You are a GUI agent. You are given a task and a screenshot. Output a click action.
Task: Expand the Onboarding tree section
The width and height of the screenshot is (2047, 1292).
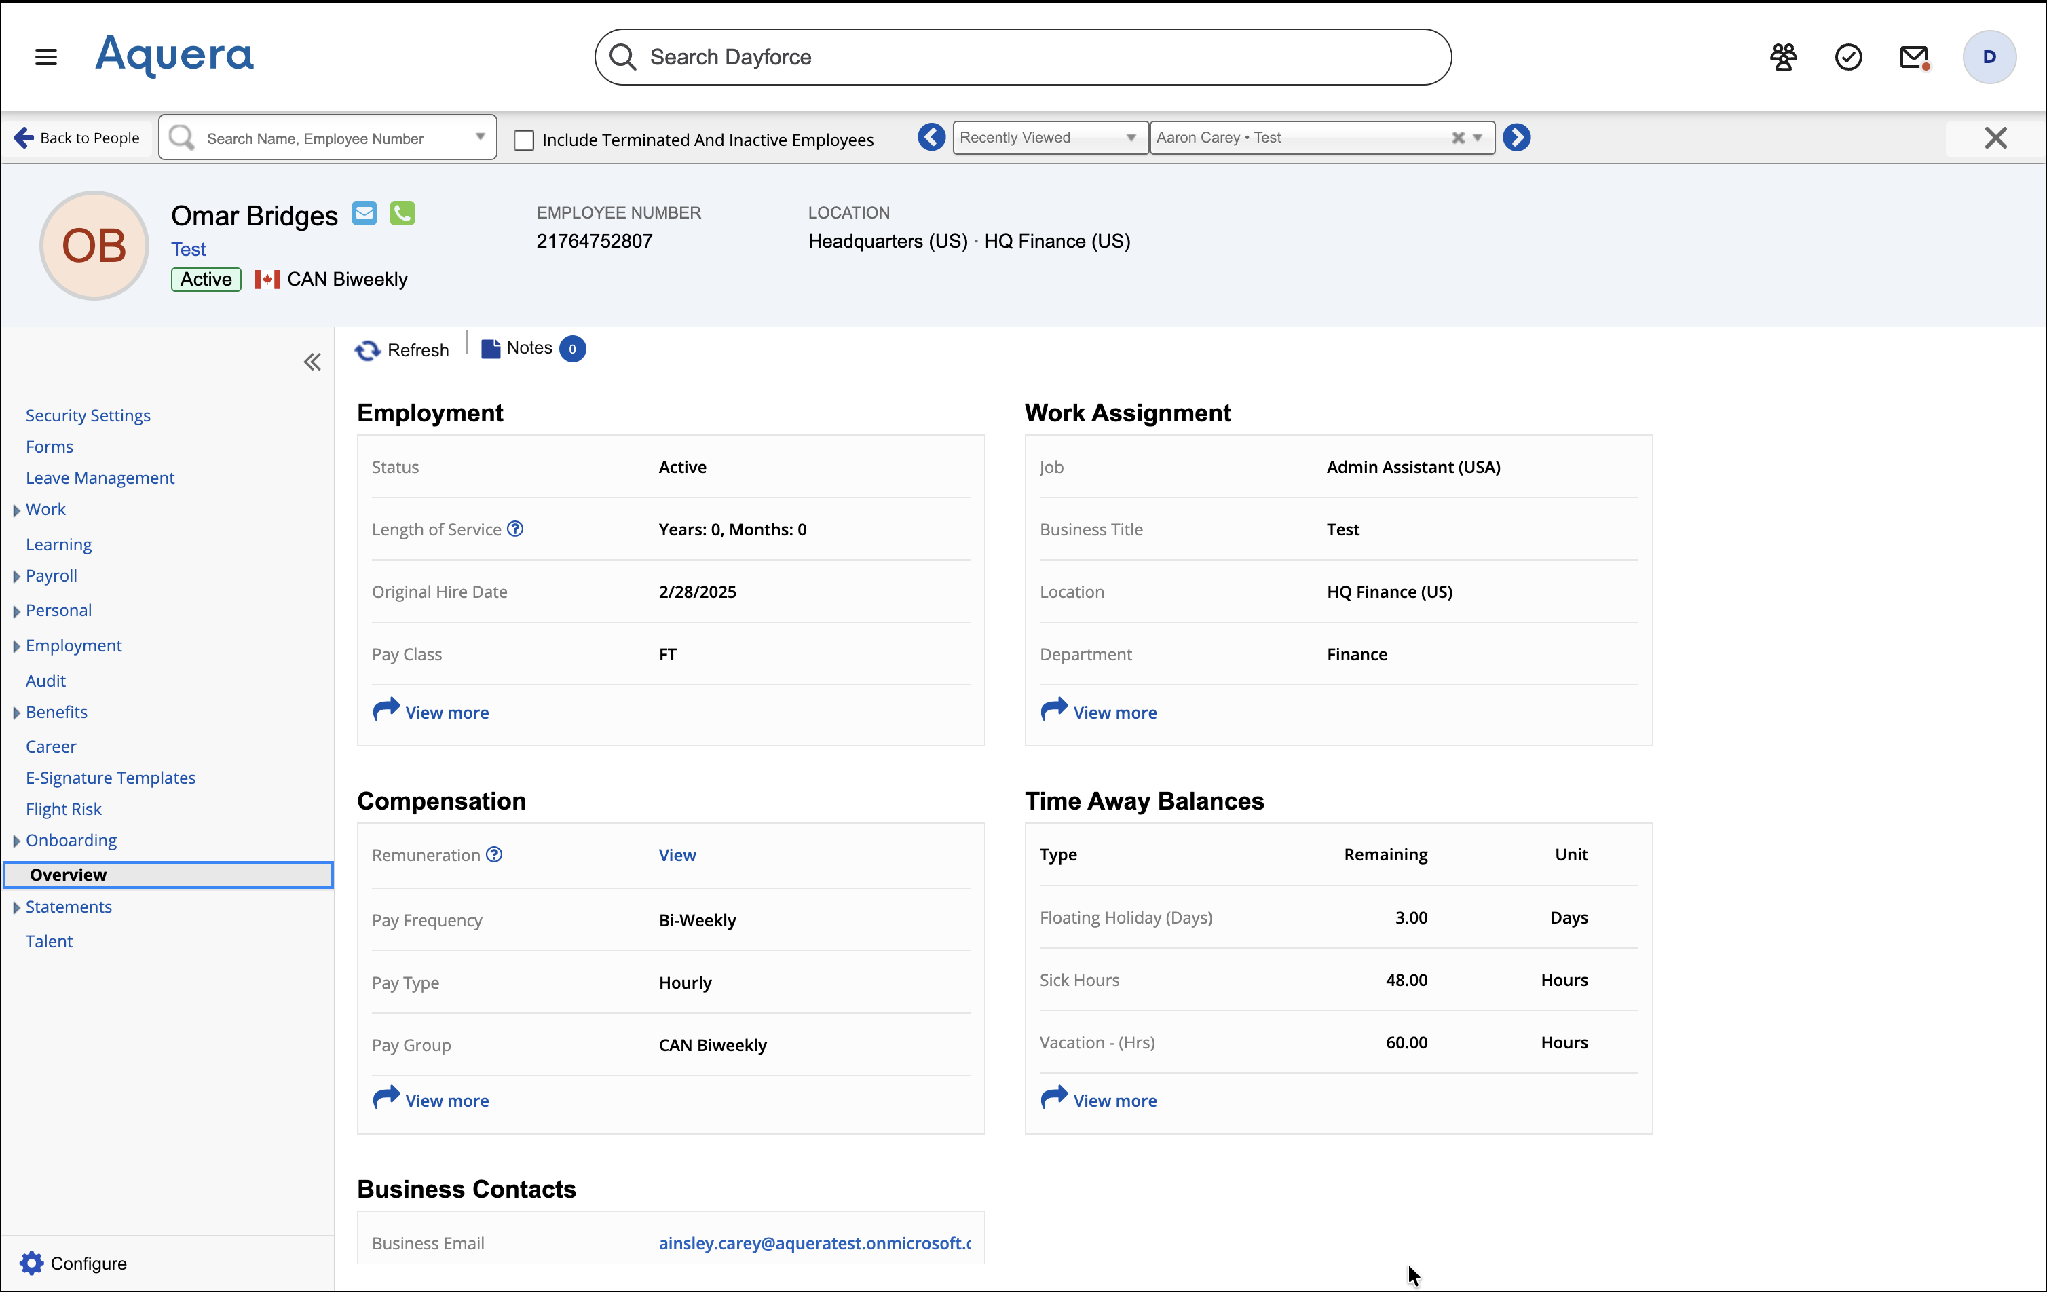16,841
